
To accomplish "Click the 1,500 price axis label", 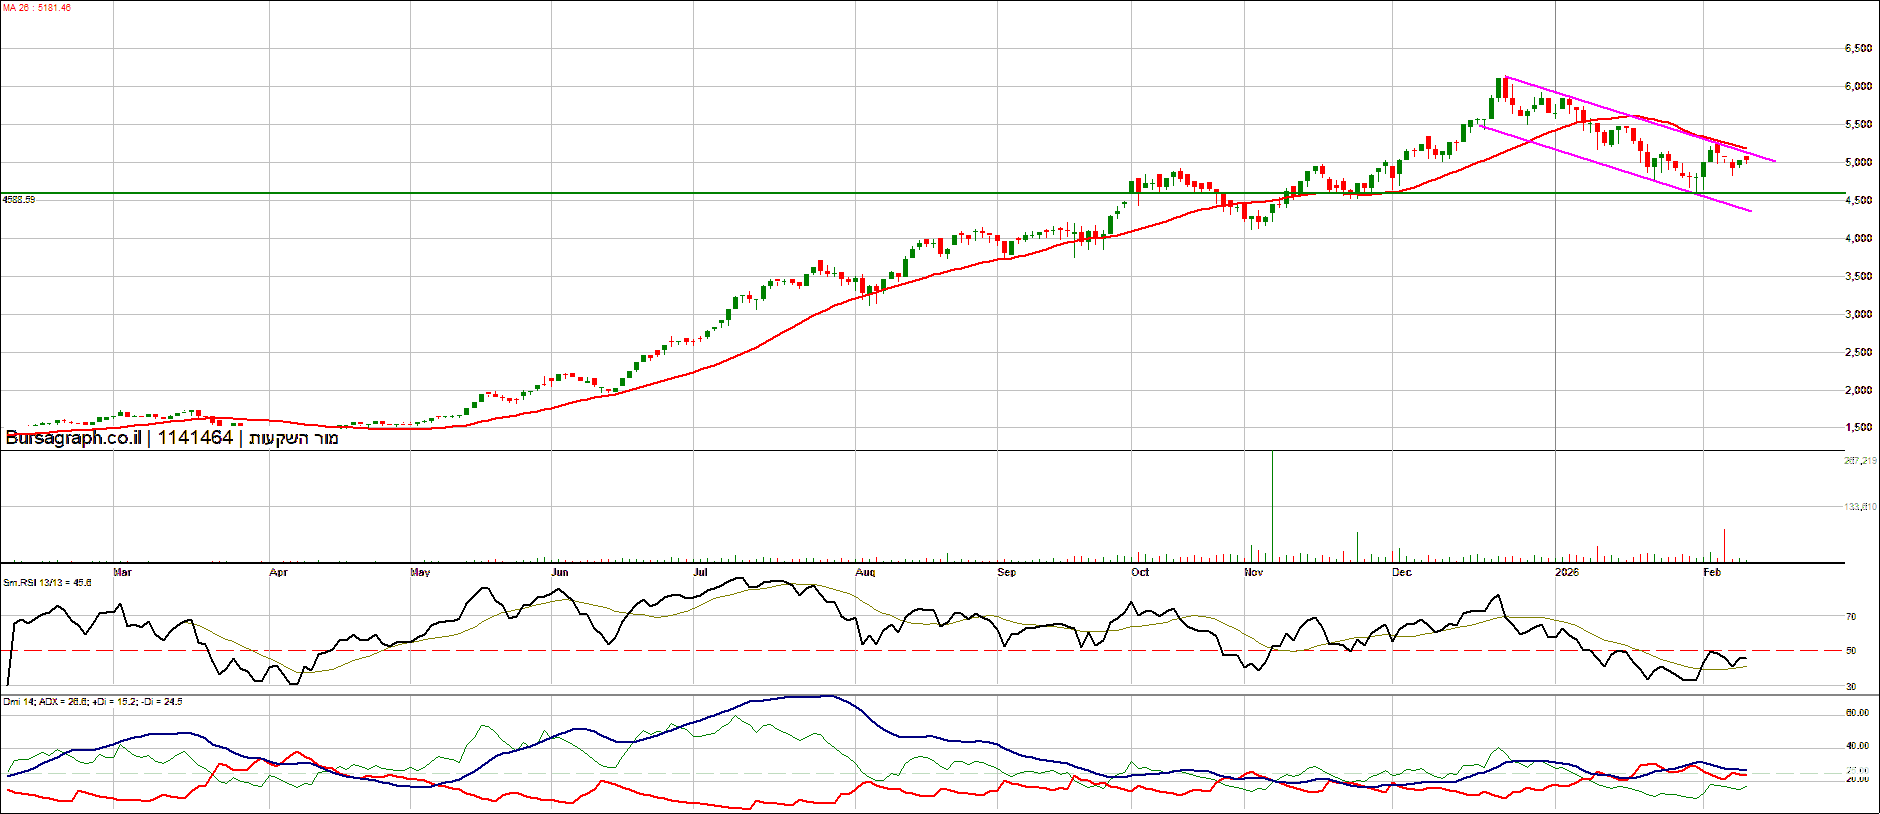I will 1858,427.
